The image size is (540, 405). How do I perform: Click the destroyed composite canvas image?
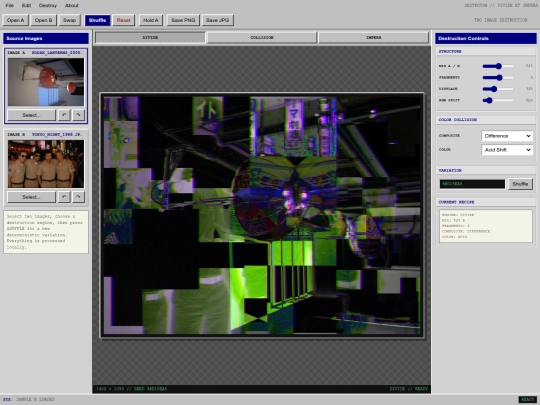[262, 215]
